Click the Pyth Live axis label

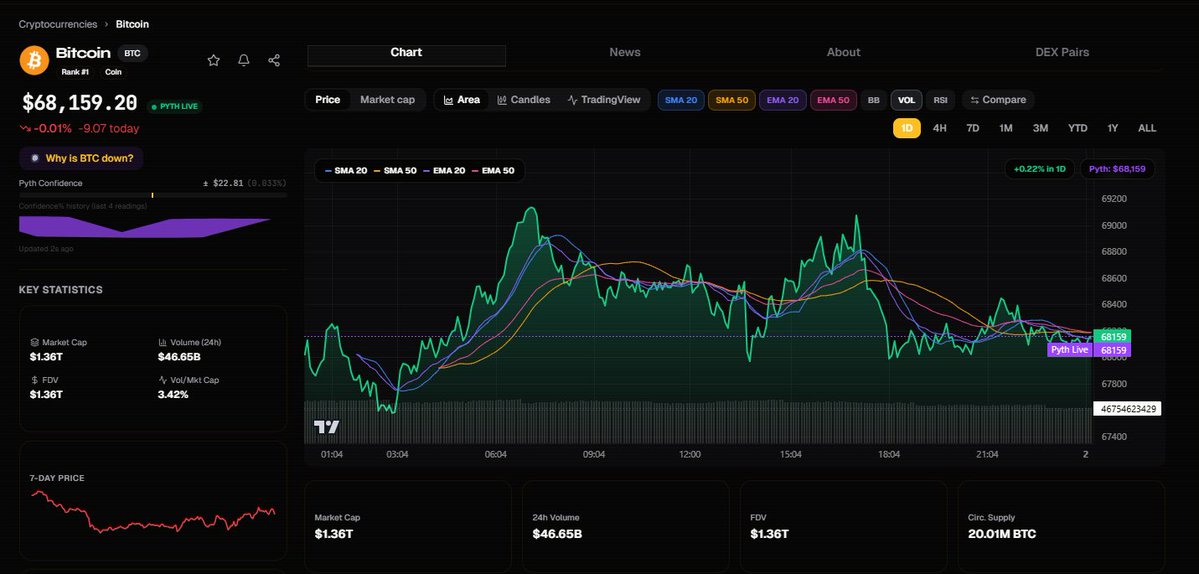(1069, 350)
